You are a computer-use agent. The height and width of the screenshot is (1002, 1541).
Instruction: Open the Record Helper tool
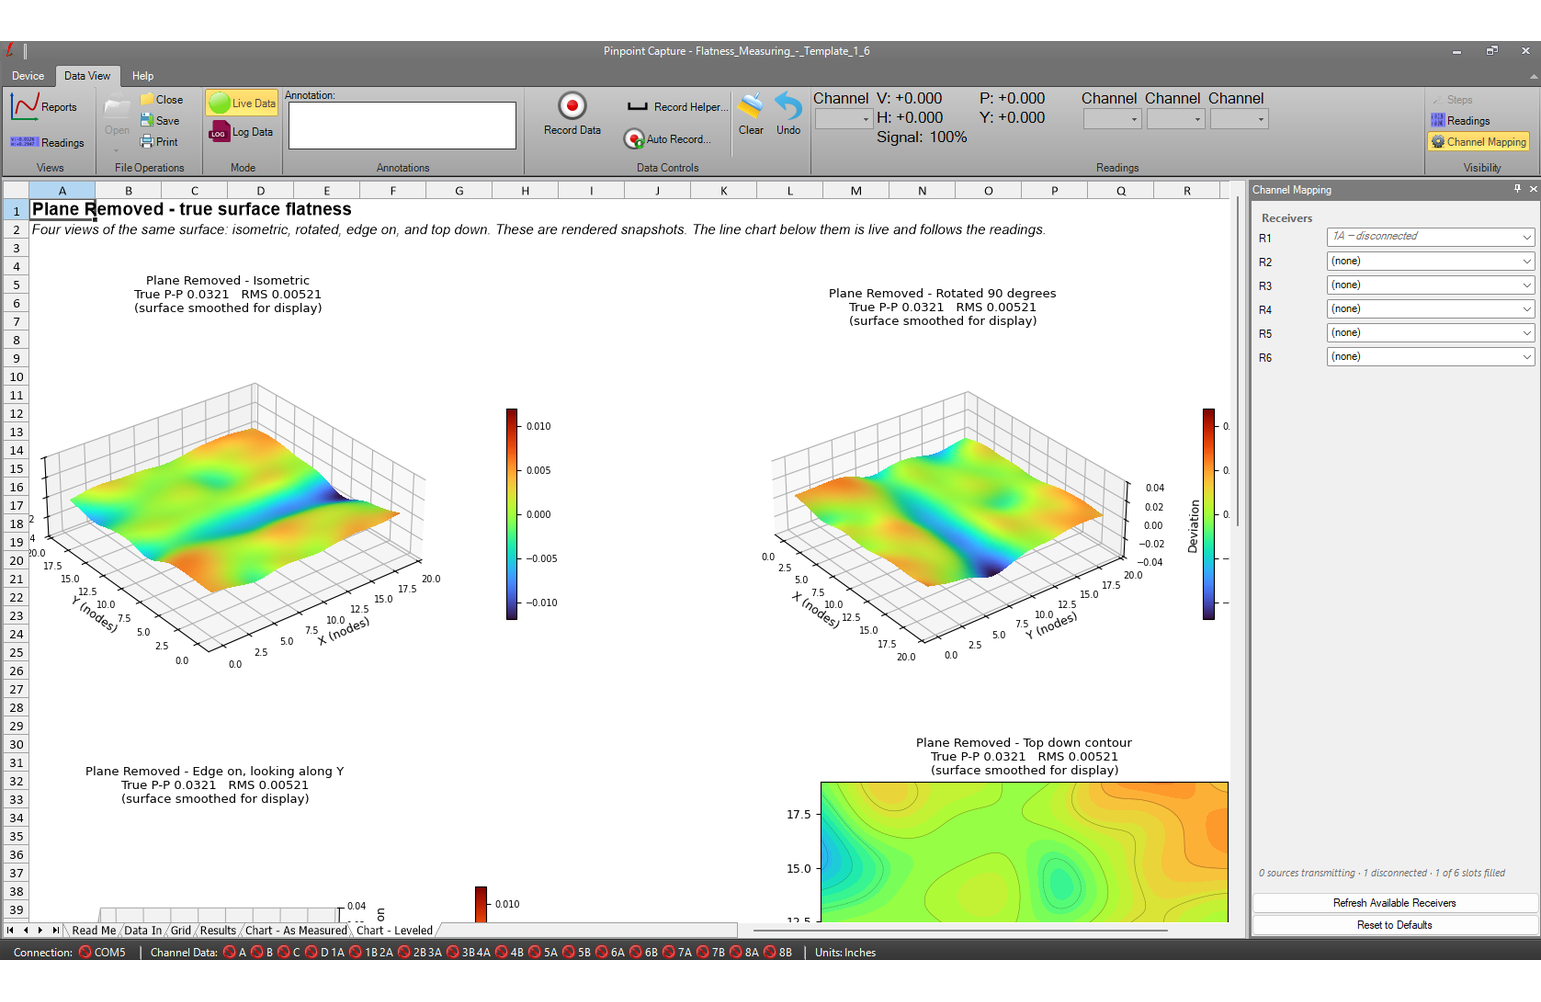click(677, 107)
